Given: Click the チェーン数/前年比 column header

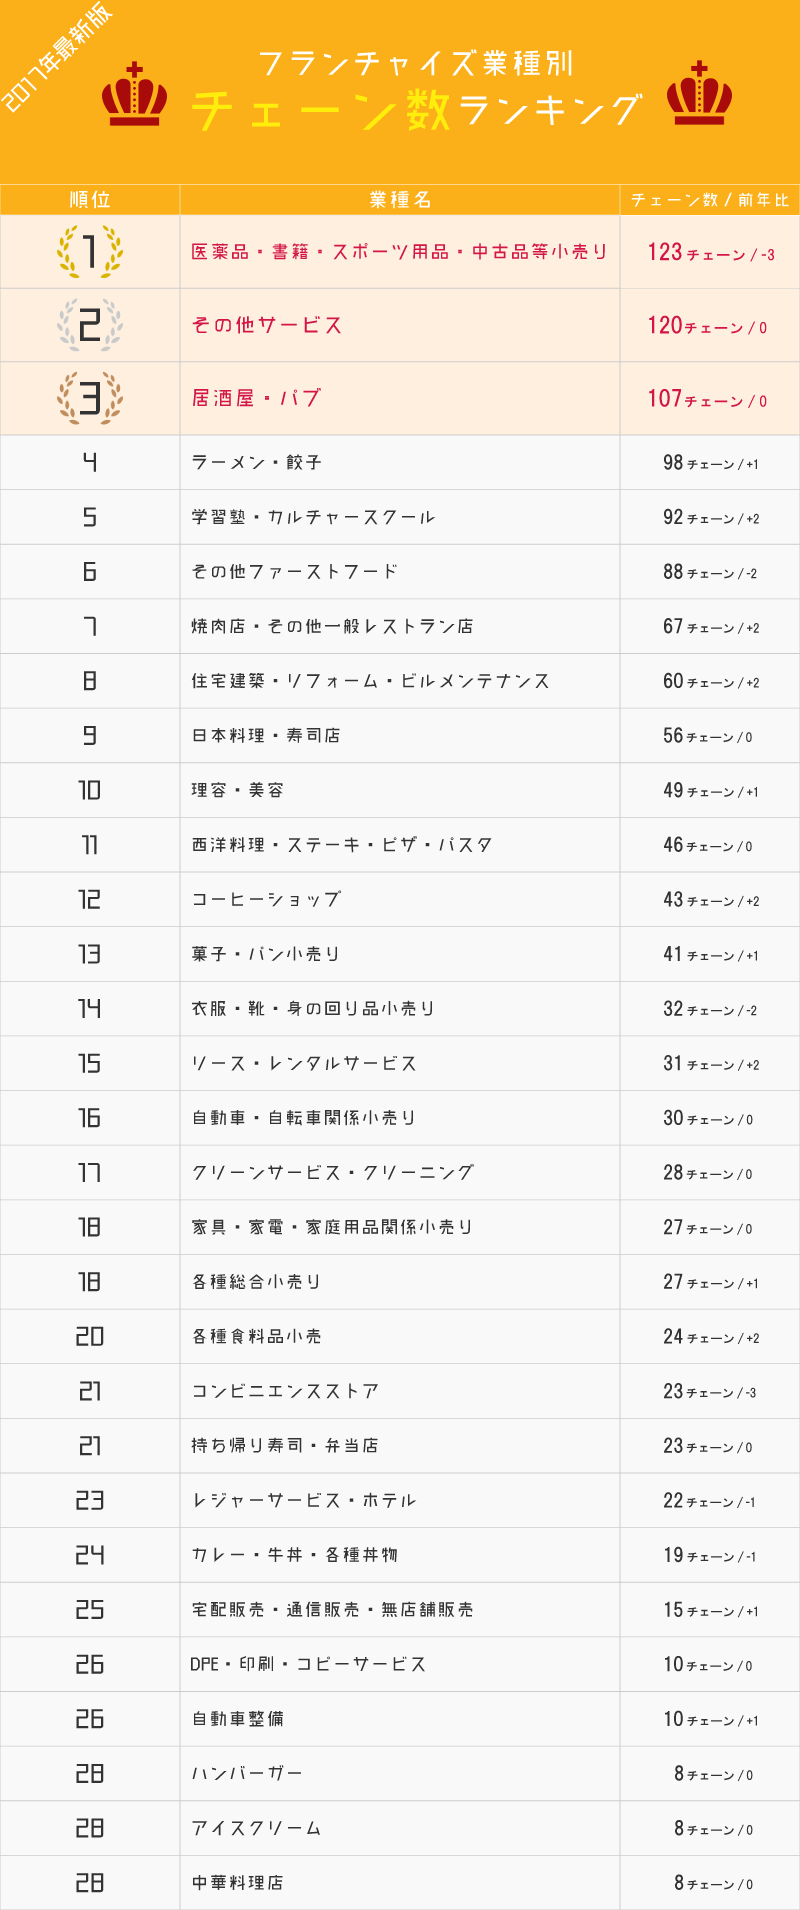Looking at the screenshot, I should pyautogui.click(x=710, y=200).
